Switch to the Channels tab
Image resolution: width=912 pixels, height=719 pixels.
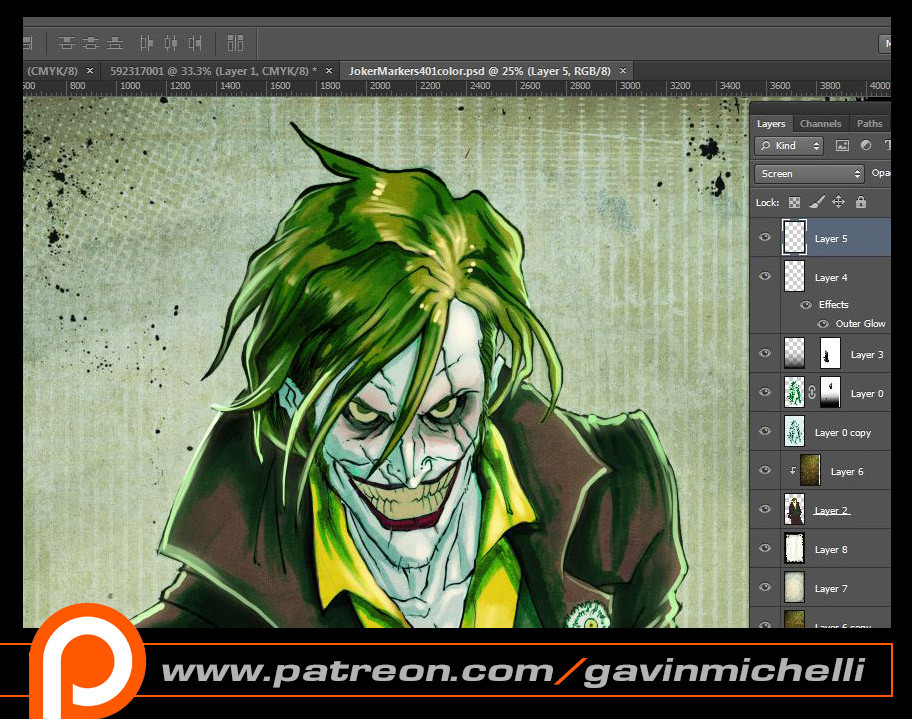pos(820,123)
